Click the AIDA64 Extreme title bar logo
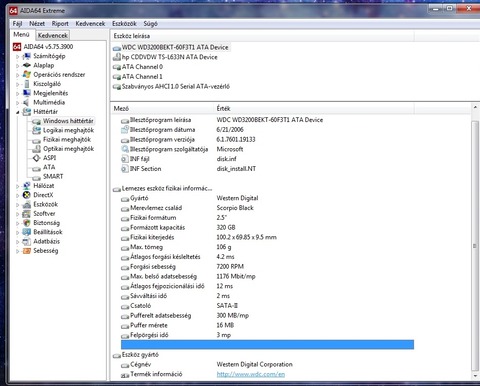Image resolution: width=480 pixels, height=386 pixels. click(13, 11)
